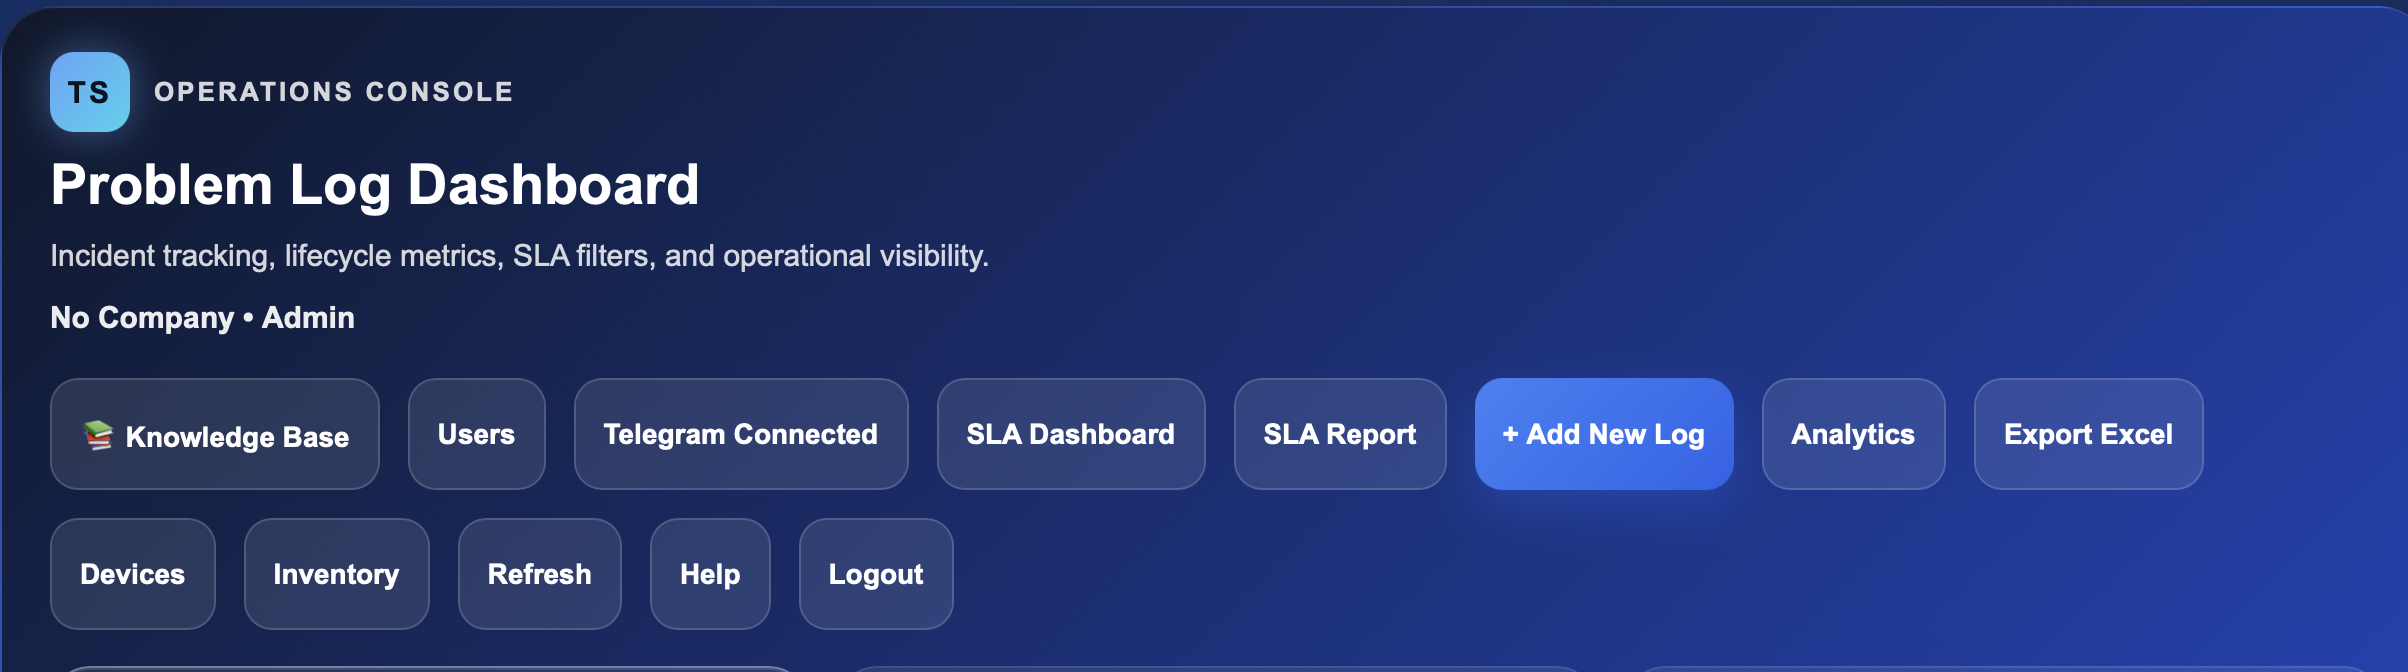
Task: Log out using the Logout button
Action: [877, 574]
